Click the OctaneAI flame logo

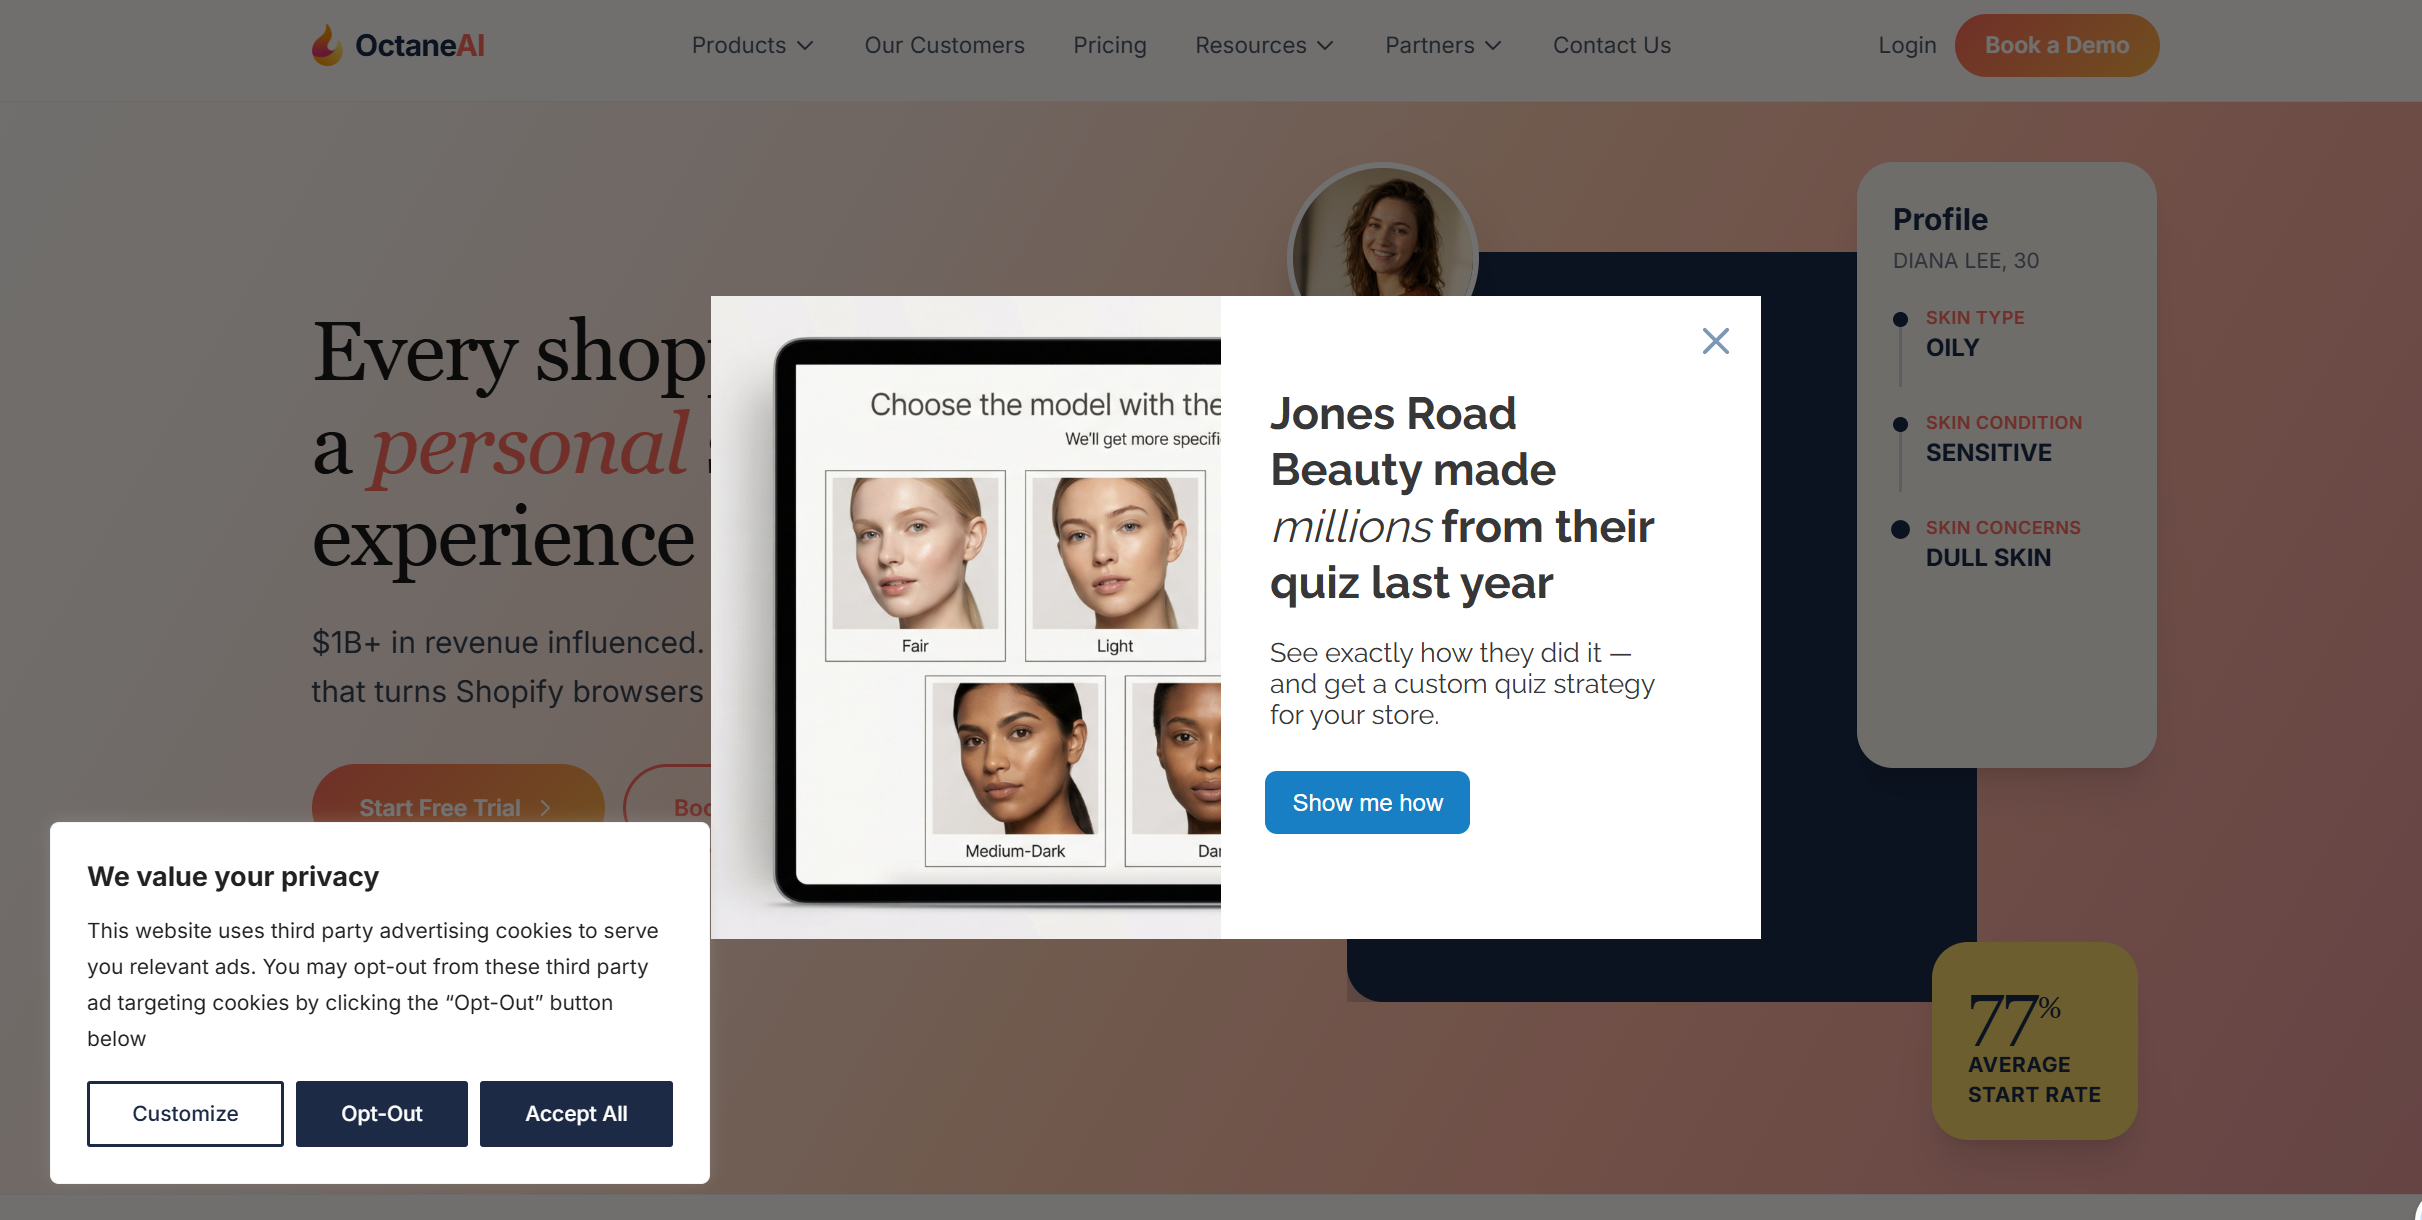pyautogui.click(x=326, y=45)
